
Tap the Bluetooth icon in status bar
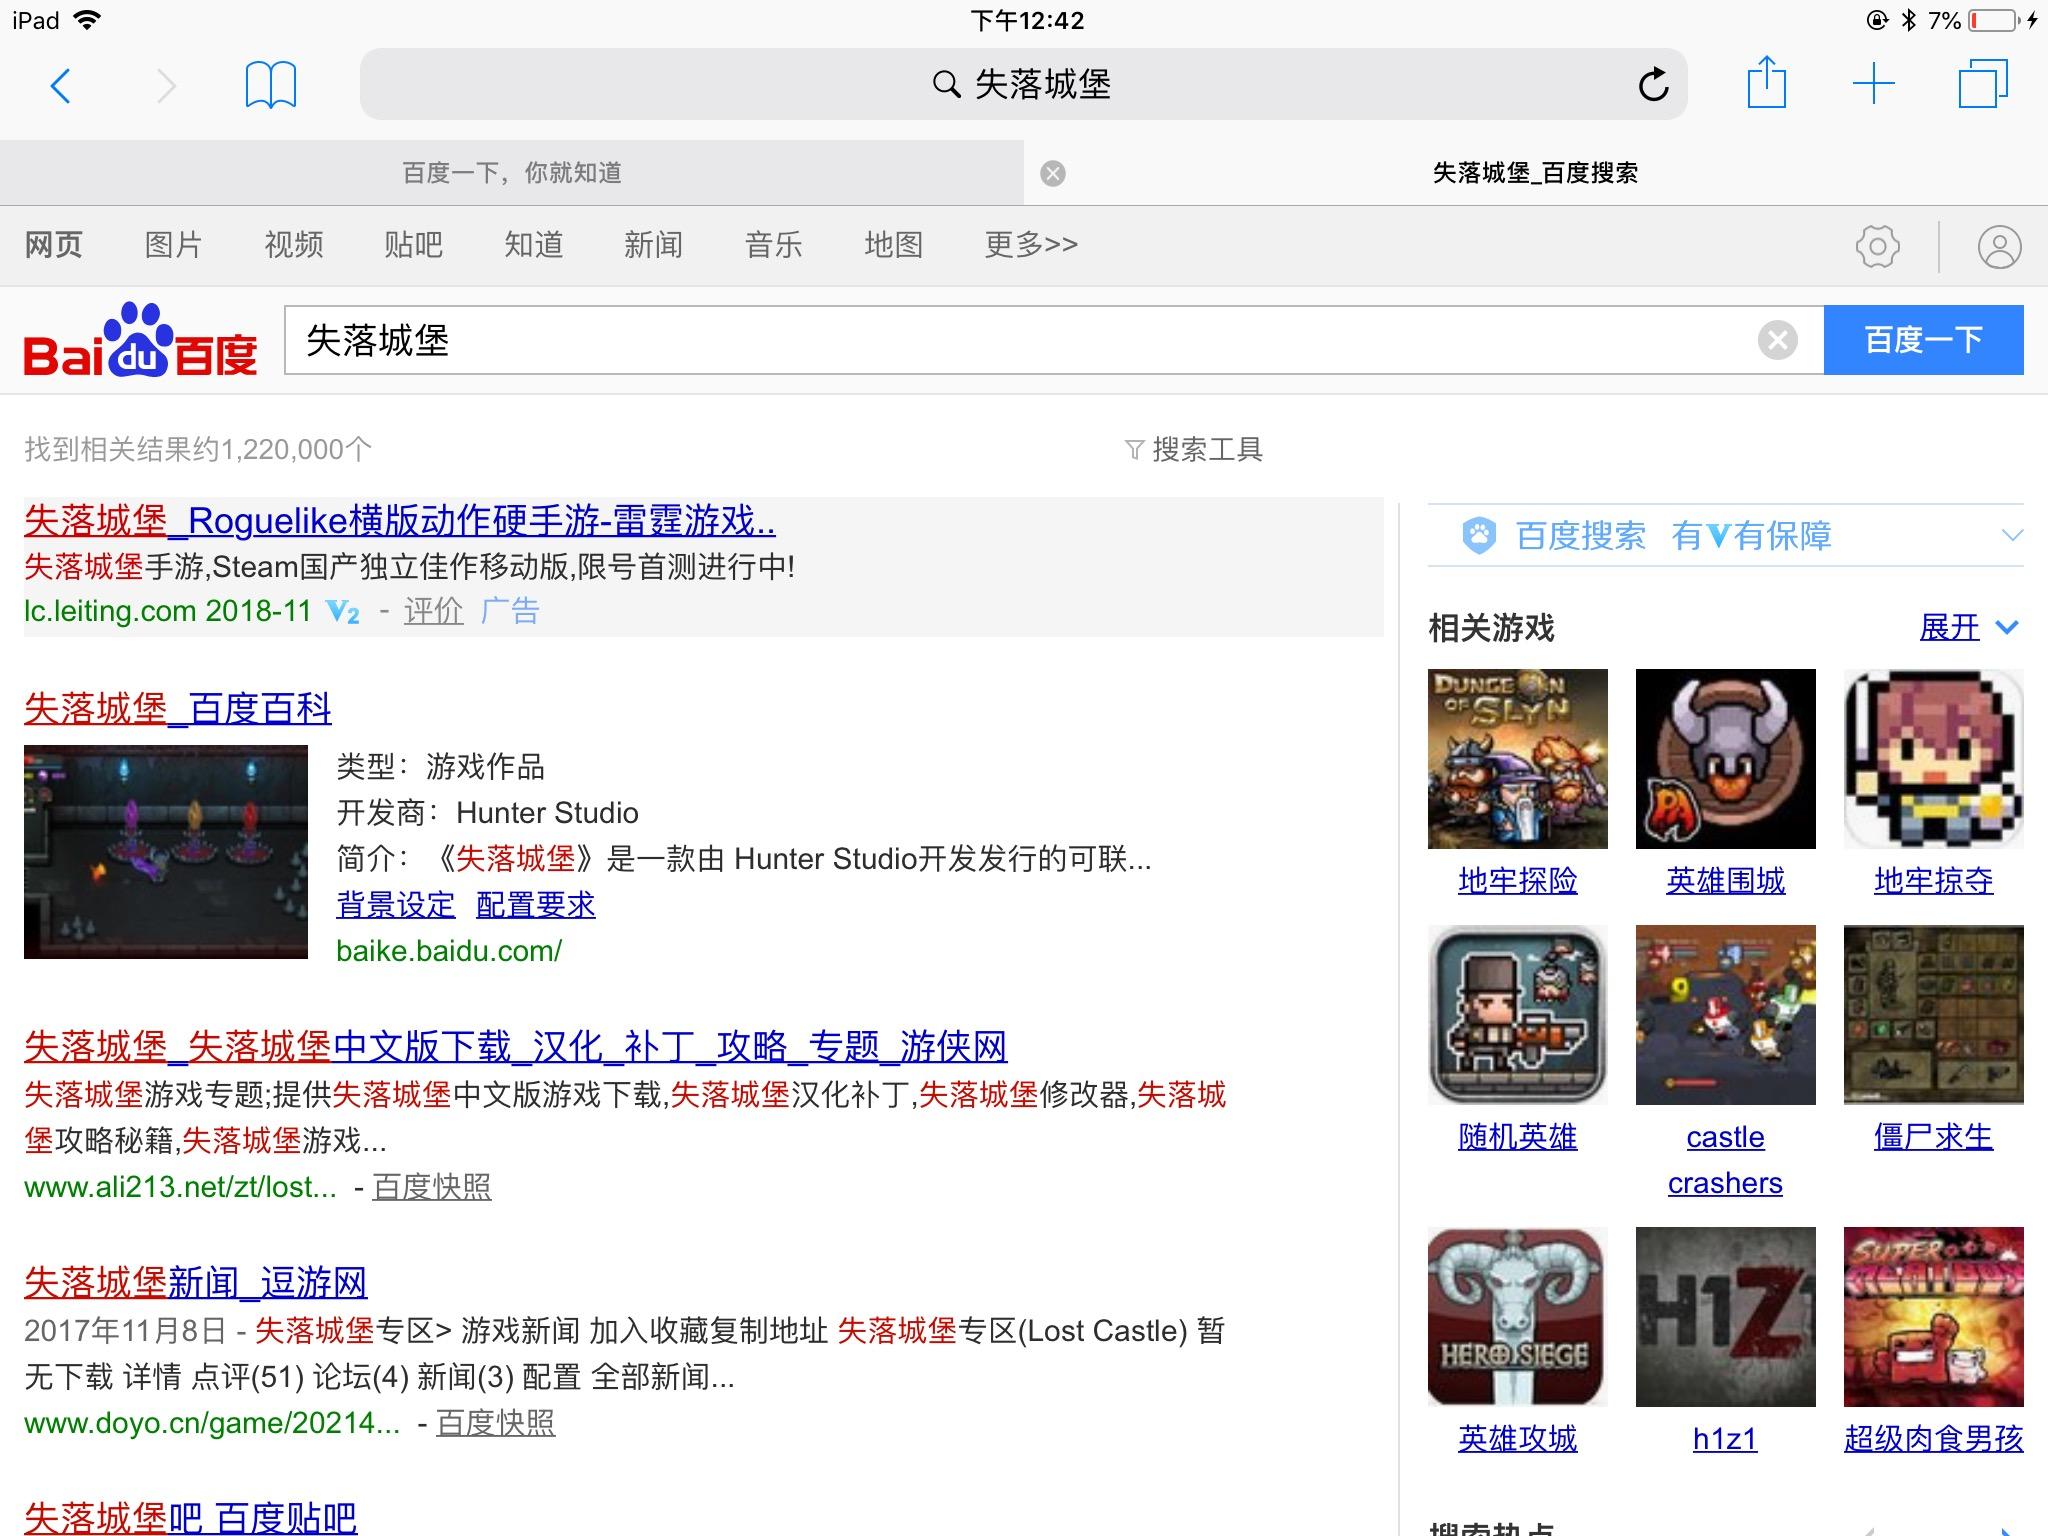[x=1908, y=20]
